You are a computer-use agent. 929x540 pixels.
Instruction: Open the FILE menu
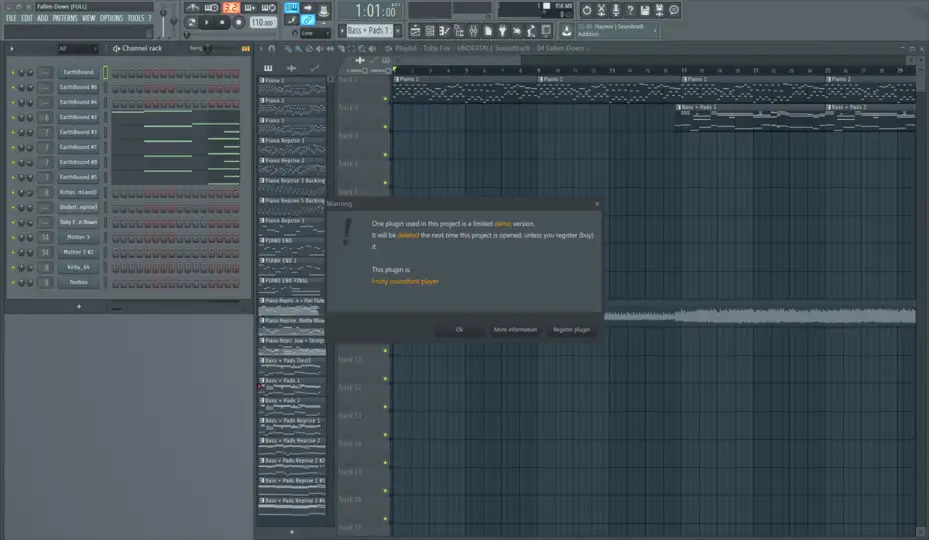(x=11, y=18)
